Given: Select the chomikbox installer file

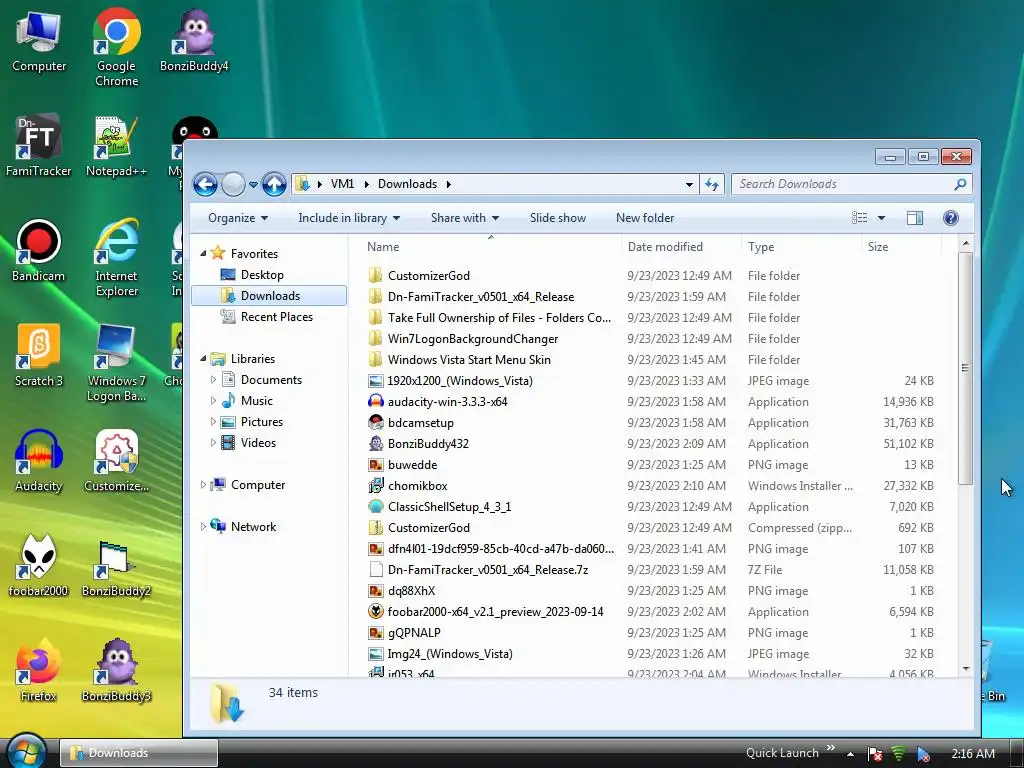Looking at the screenshot, I should [417, 486].
